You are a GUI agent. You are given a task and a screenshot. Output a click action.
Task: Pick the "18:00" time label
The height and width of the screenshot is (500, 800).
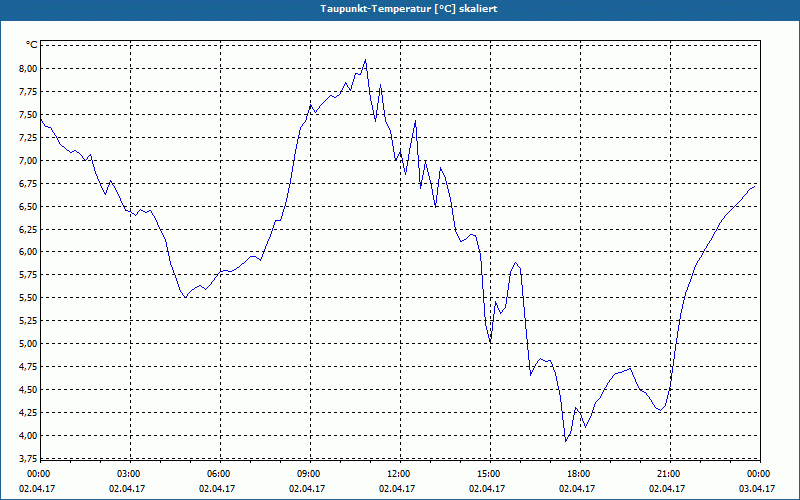580,474
